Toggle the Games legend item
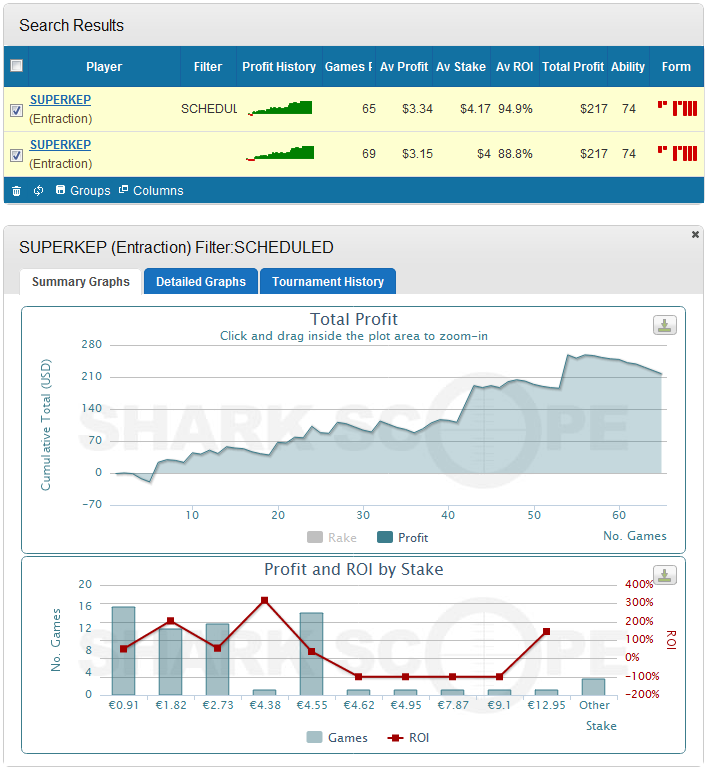 coord(337,738)
